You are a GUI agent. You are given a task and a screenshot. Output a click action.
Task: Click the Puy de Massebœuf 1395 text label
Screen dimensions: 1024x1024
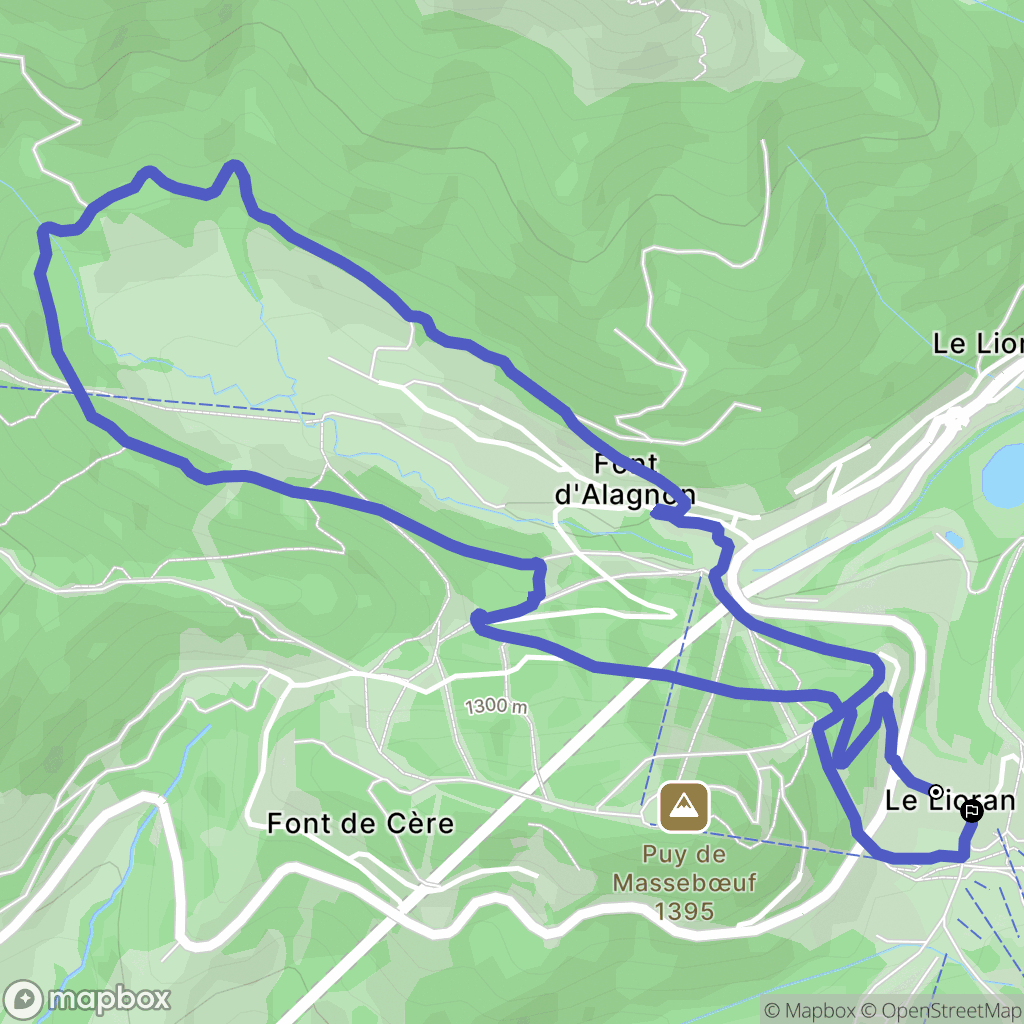(684, 882)
